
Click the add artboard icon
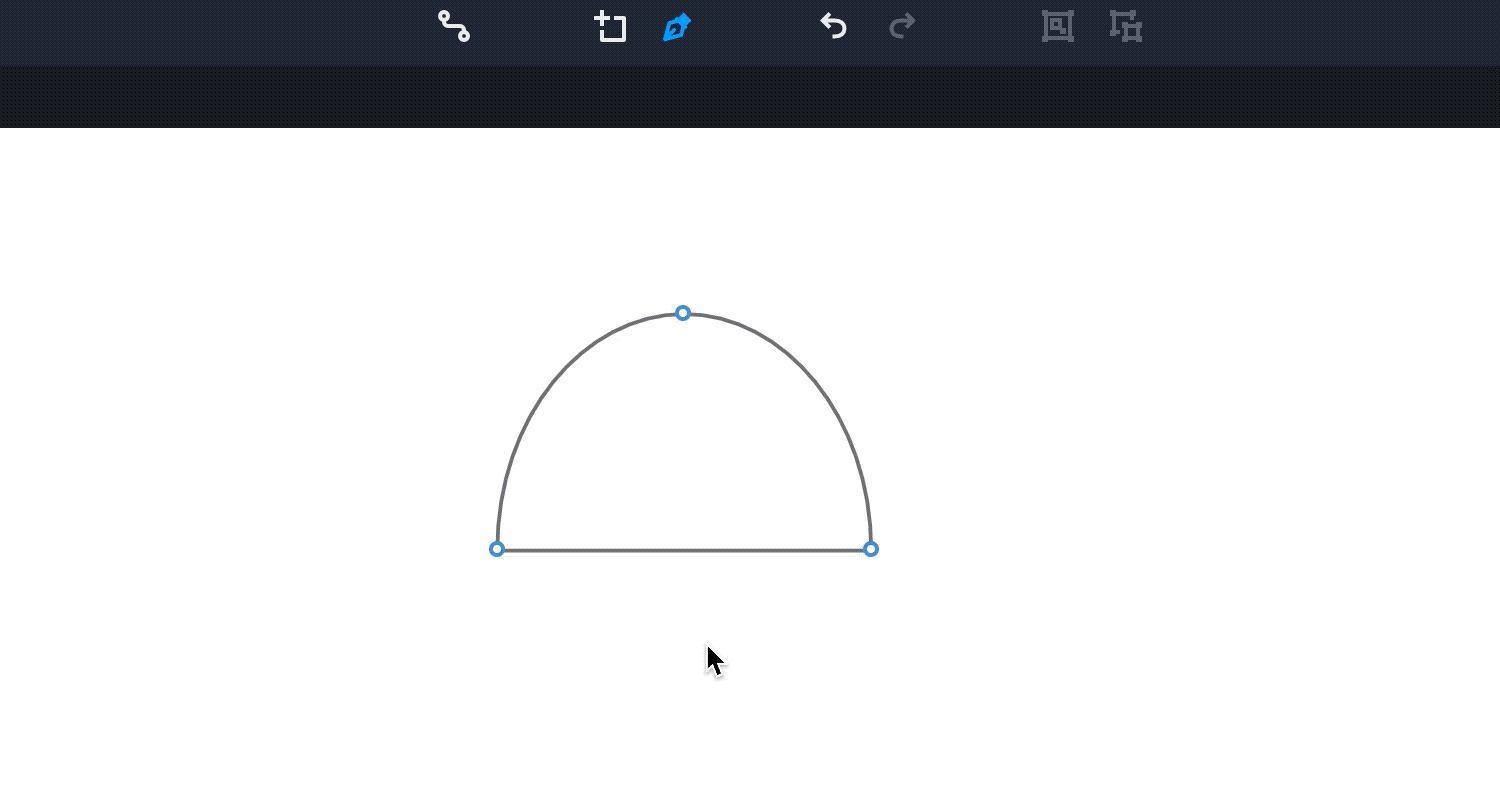click(610, 27)
